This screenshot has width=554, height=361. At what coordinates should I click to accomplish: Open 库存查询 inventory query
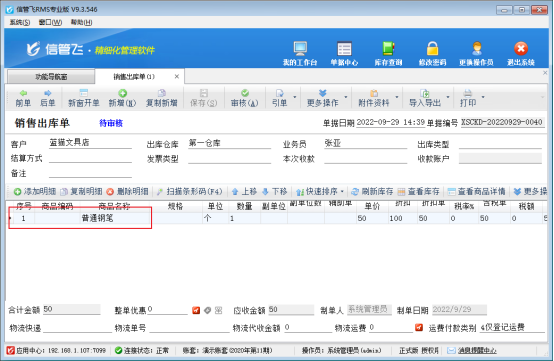pos(388,49)
